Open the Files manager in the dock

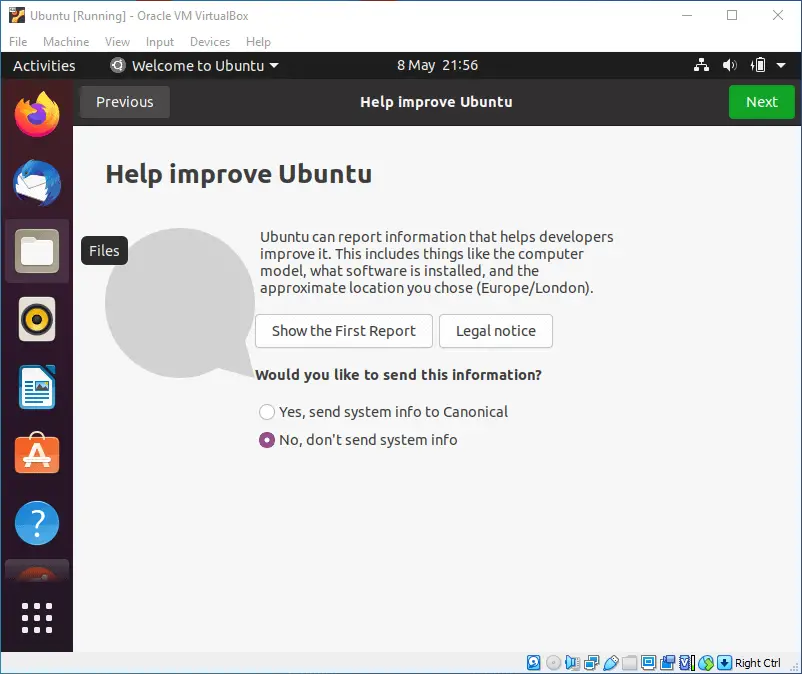37,251
